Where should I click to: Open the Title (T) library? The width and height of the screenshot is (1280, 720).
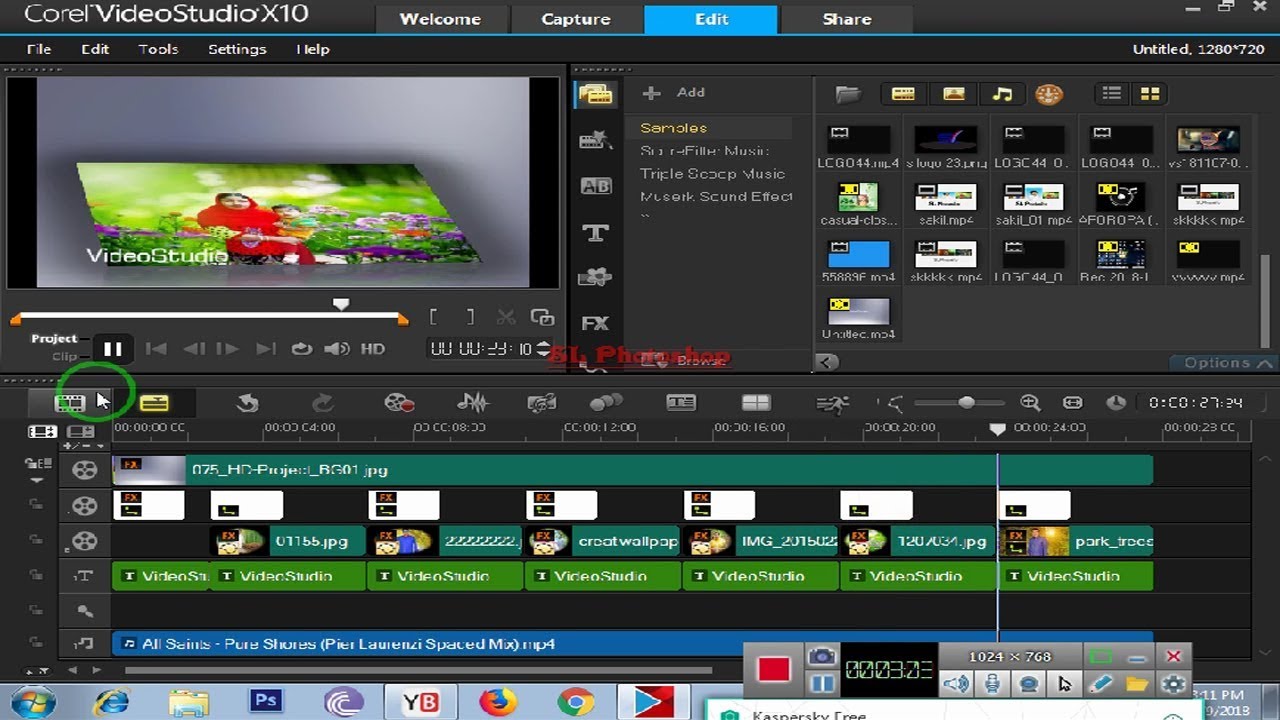[595, 232]
